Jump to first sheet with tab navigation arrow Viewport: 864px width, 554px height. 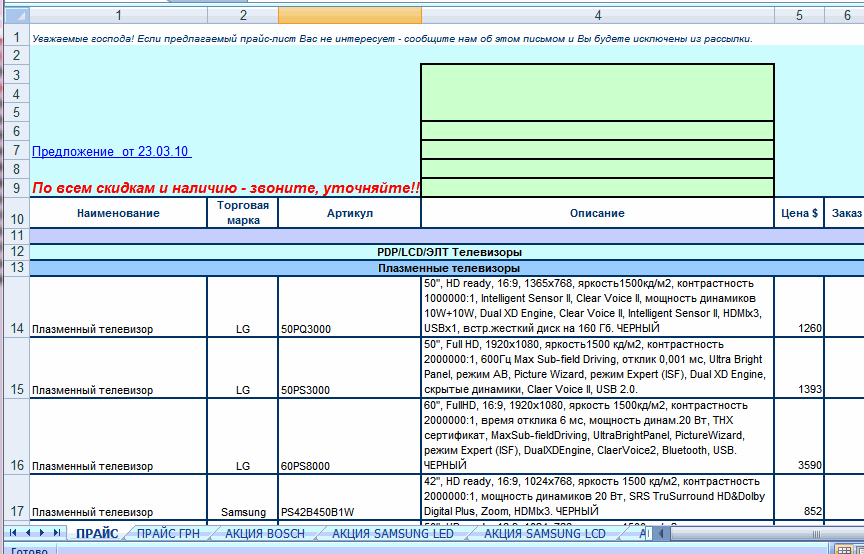(13, 533)
